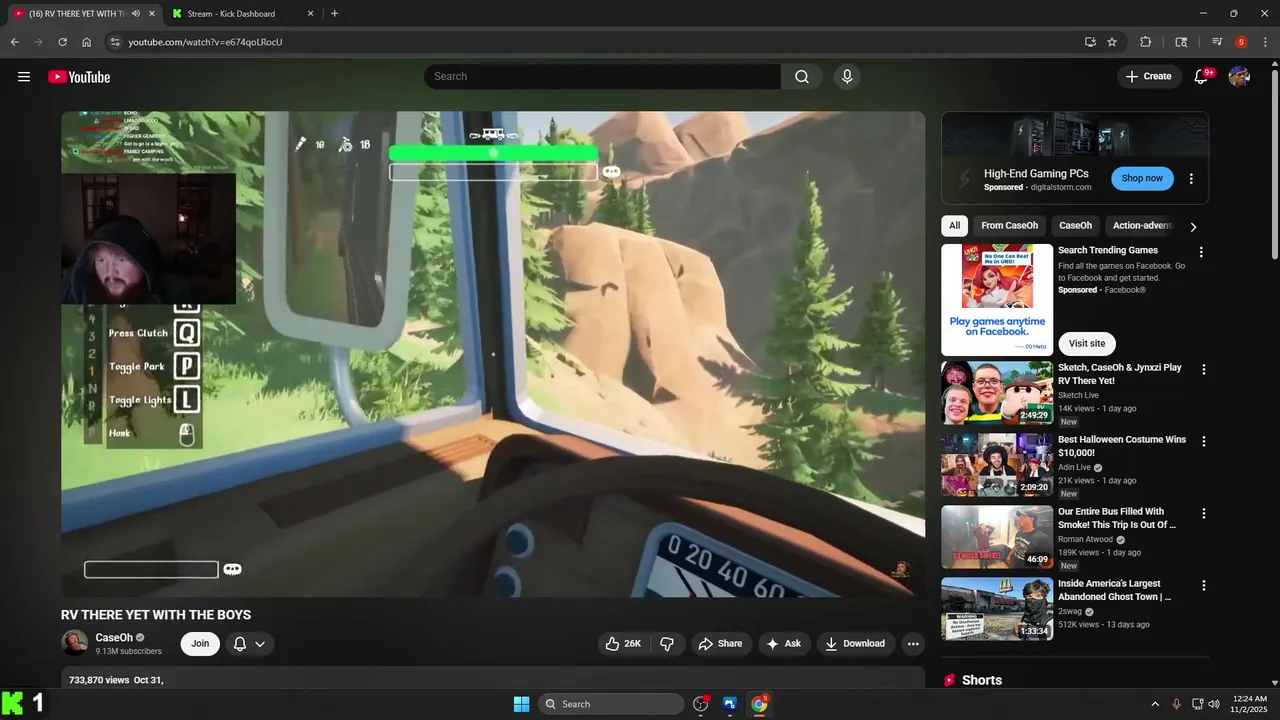This screenshot has width=1280, height=720.
Task: Open options for Search Trending Games ad
Action: point(1201,253)
